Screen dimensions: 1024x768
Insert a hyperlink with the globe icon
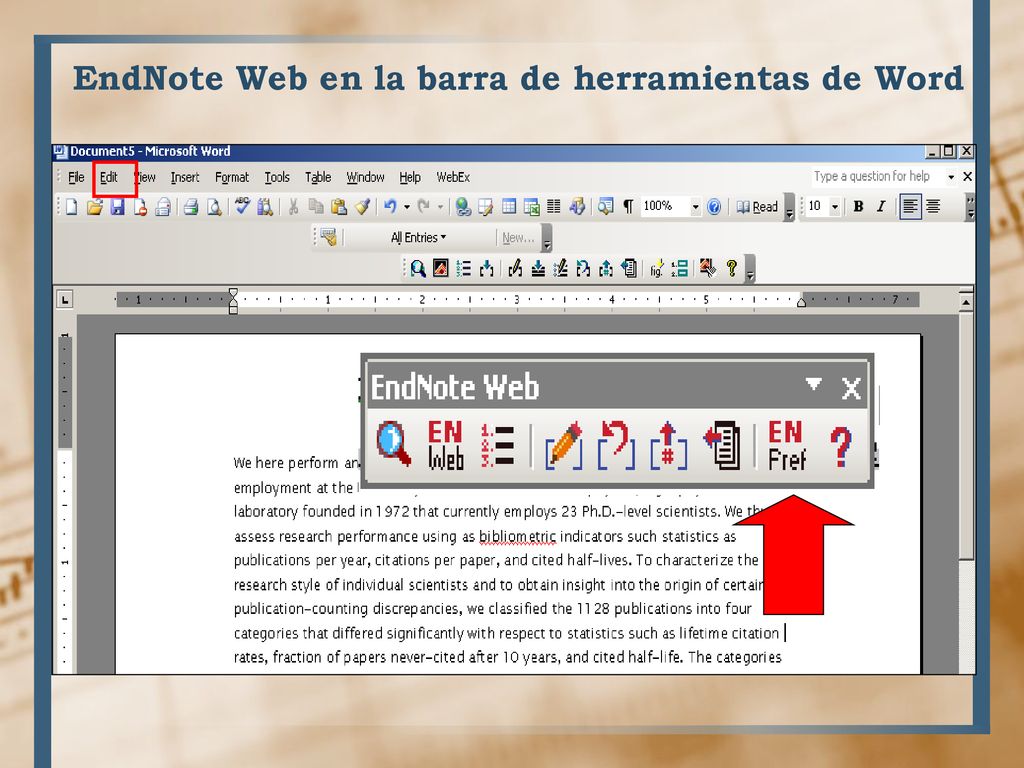463,207
